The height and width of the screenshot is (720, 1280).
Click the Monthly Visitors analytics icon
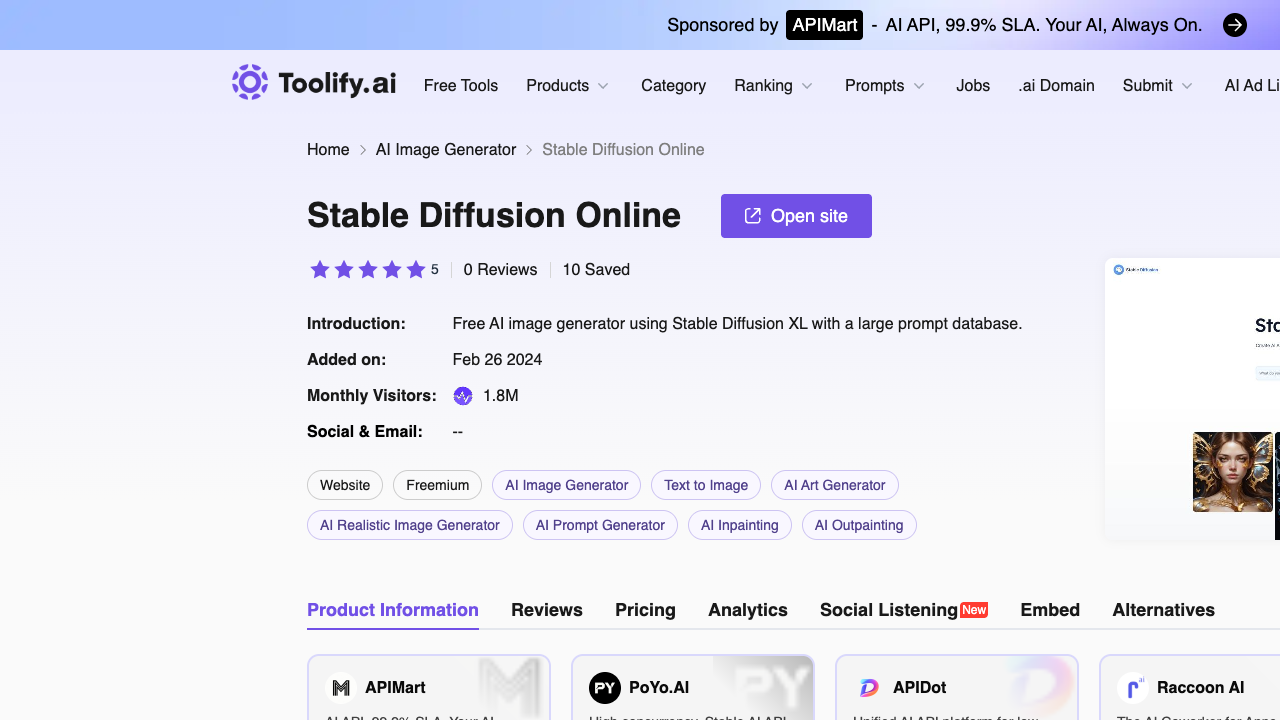tap(463, 396)
